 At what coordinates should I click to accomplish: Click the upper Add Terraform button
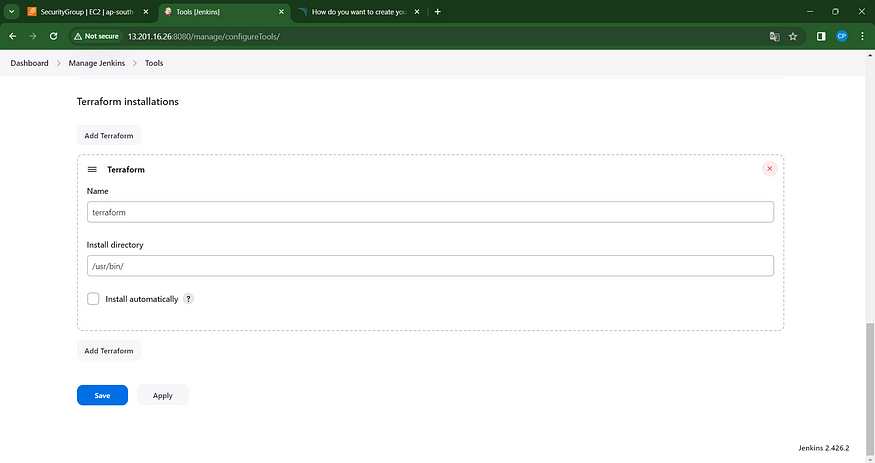coord(109,136)
